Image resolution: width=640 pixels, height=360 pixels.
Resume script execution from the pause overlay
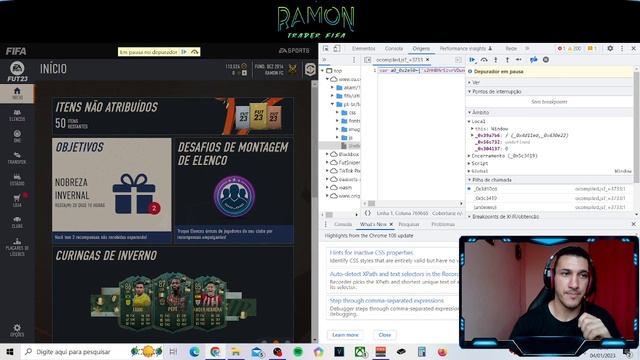[x=184, y=52]
